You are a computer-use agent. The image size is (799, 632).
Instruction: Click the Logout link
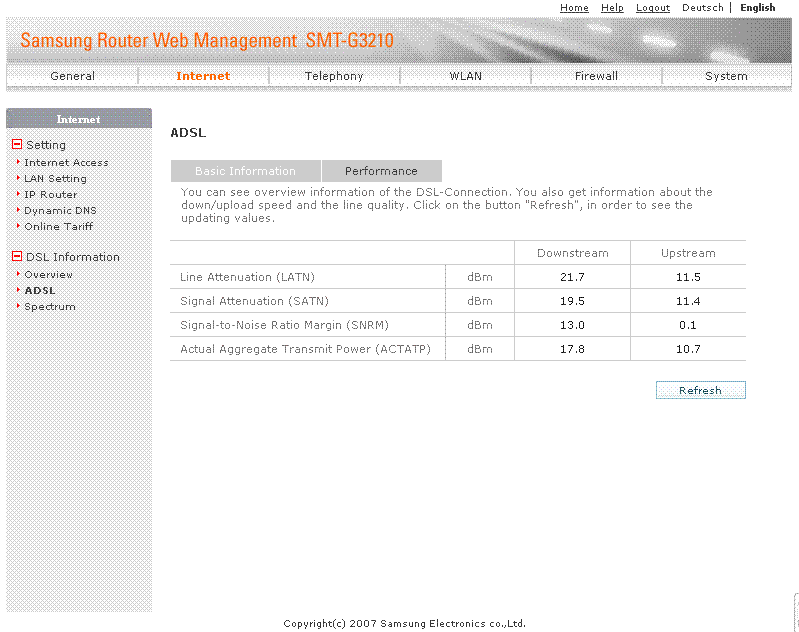tap(653, 8)
